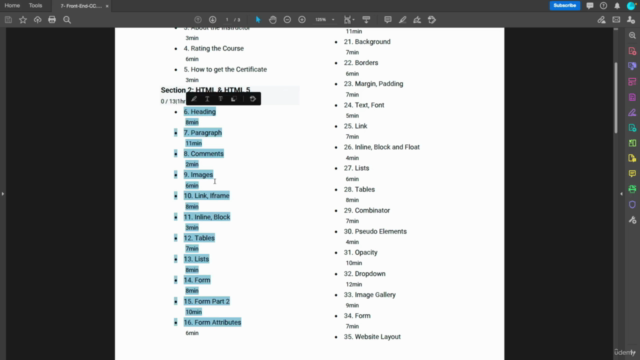This screenshot has width=640, height=360.
Task: Highlight the selected text in the popup toolbar
Action: [194, 99]
